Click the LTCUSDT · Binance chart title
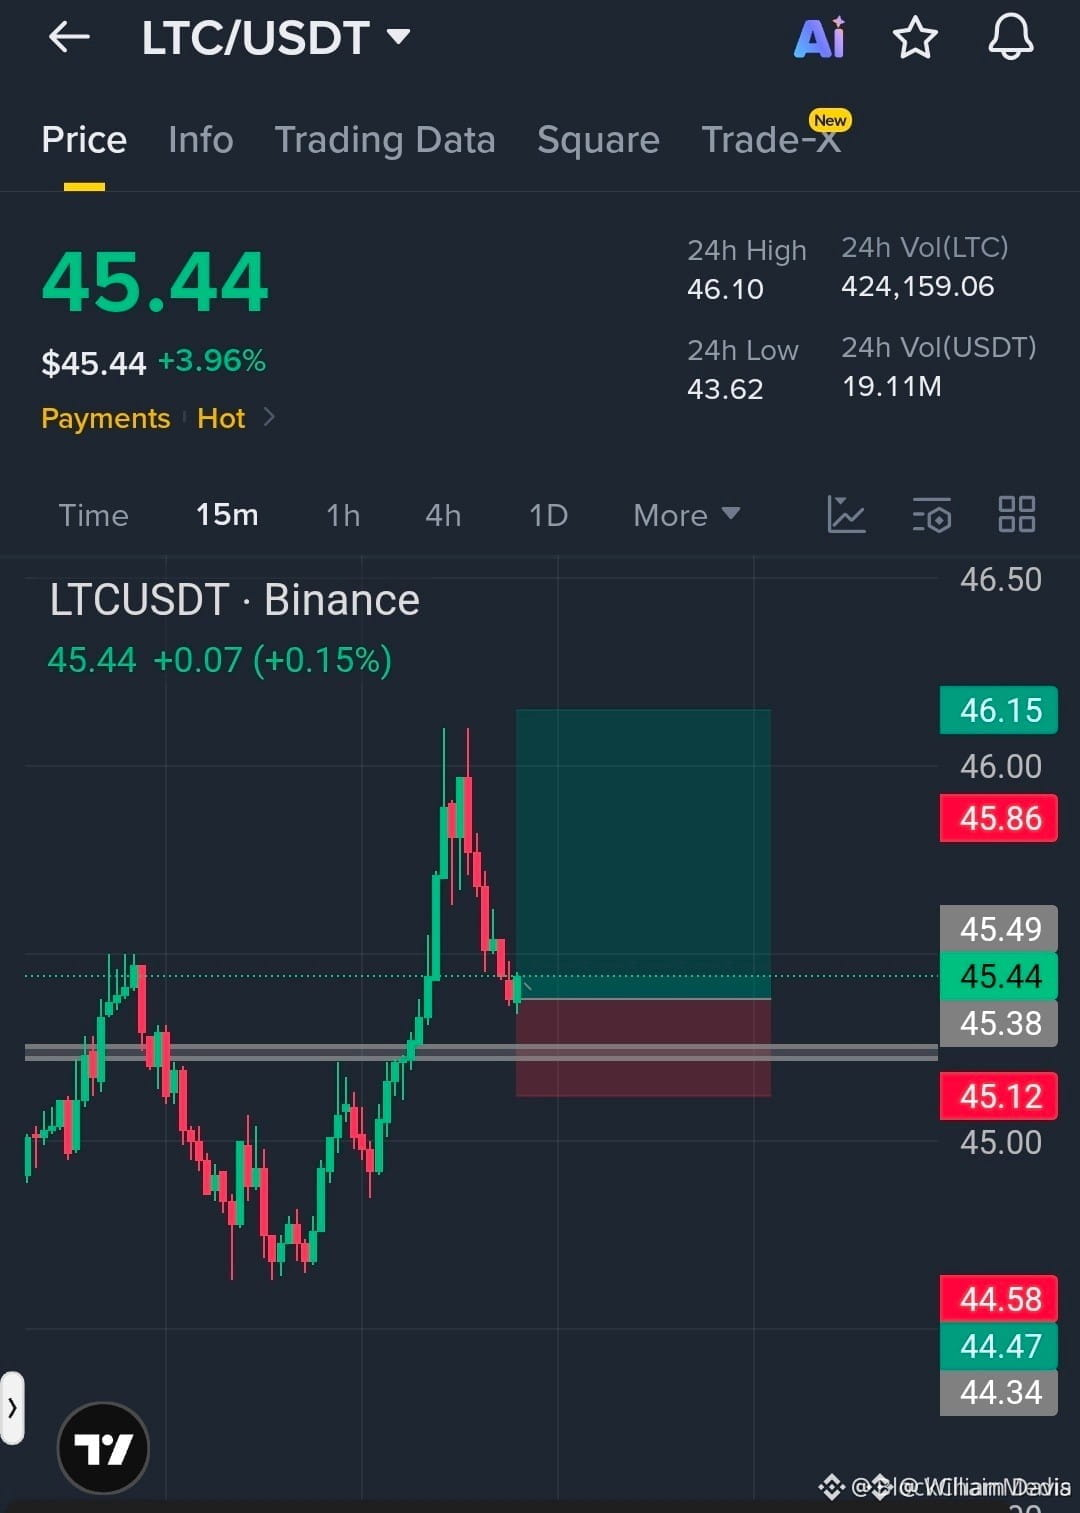This screenshot has width=1080, height=1513. click(x=235, y=600)
